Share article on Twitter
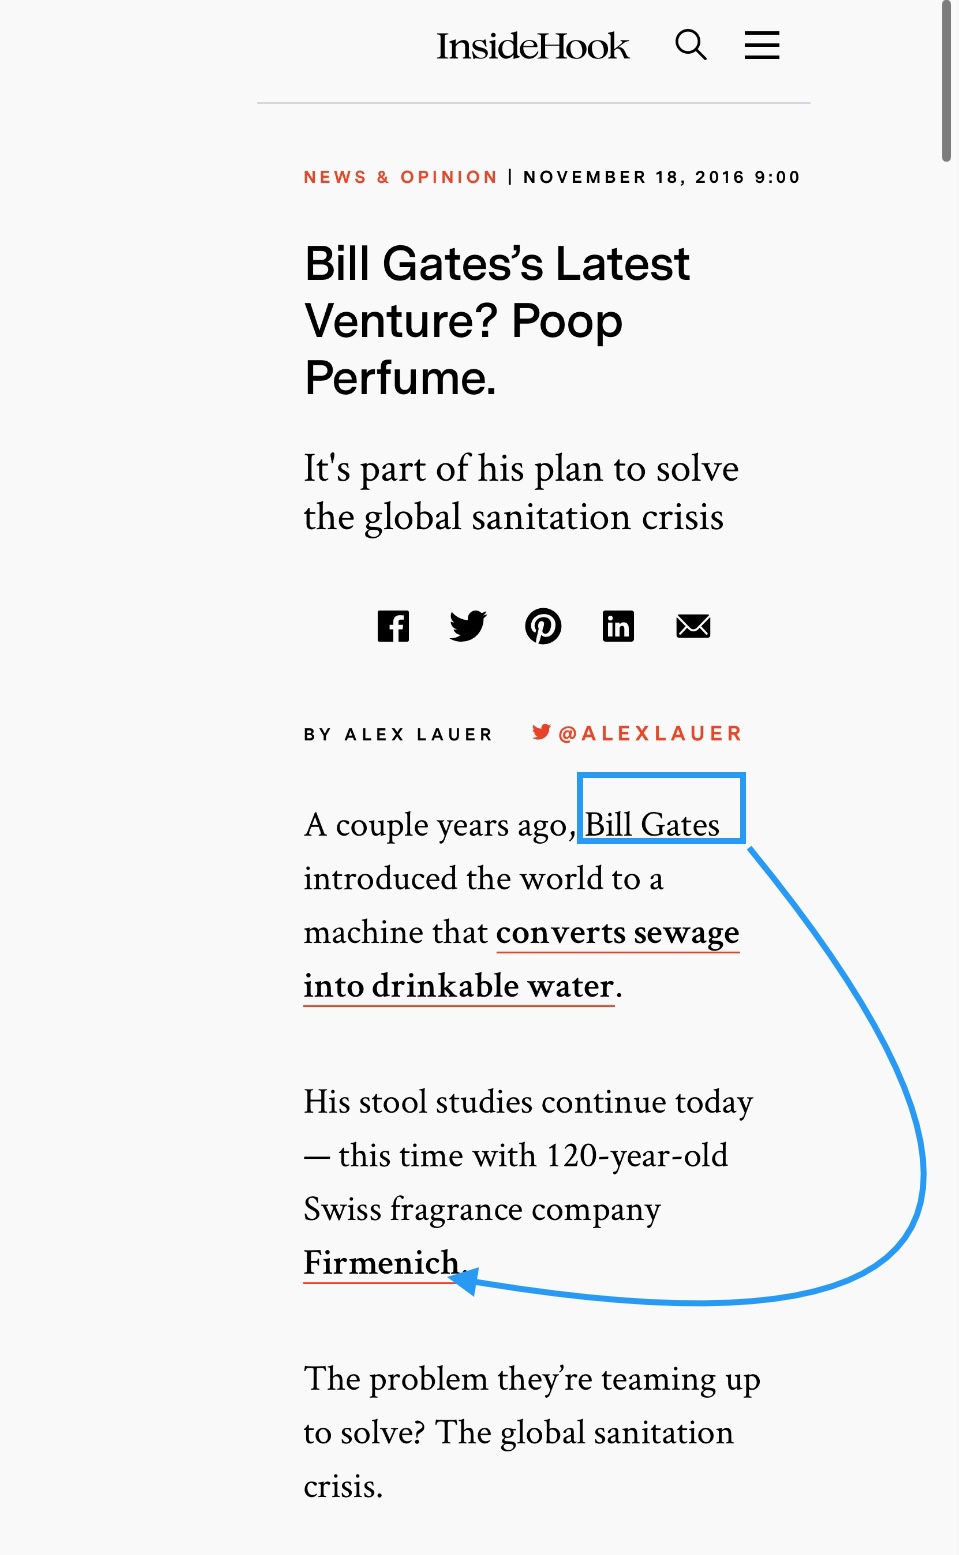Image resolution: width=959 pixels, height=1555 pixels. click(468, 627)
